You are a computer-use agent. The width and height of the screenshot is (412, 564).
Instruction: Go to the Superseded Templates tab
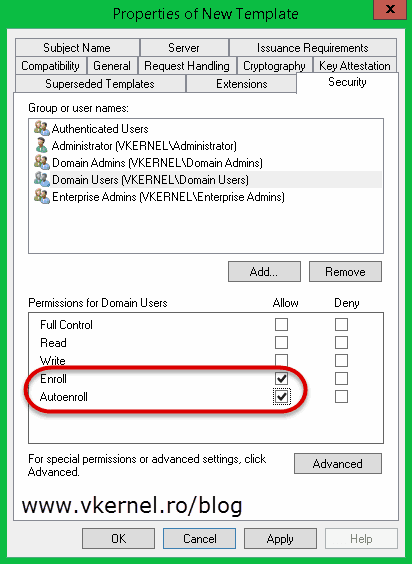[x=100, y=84]
